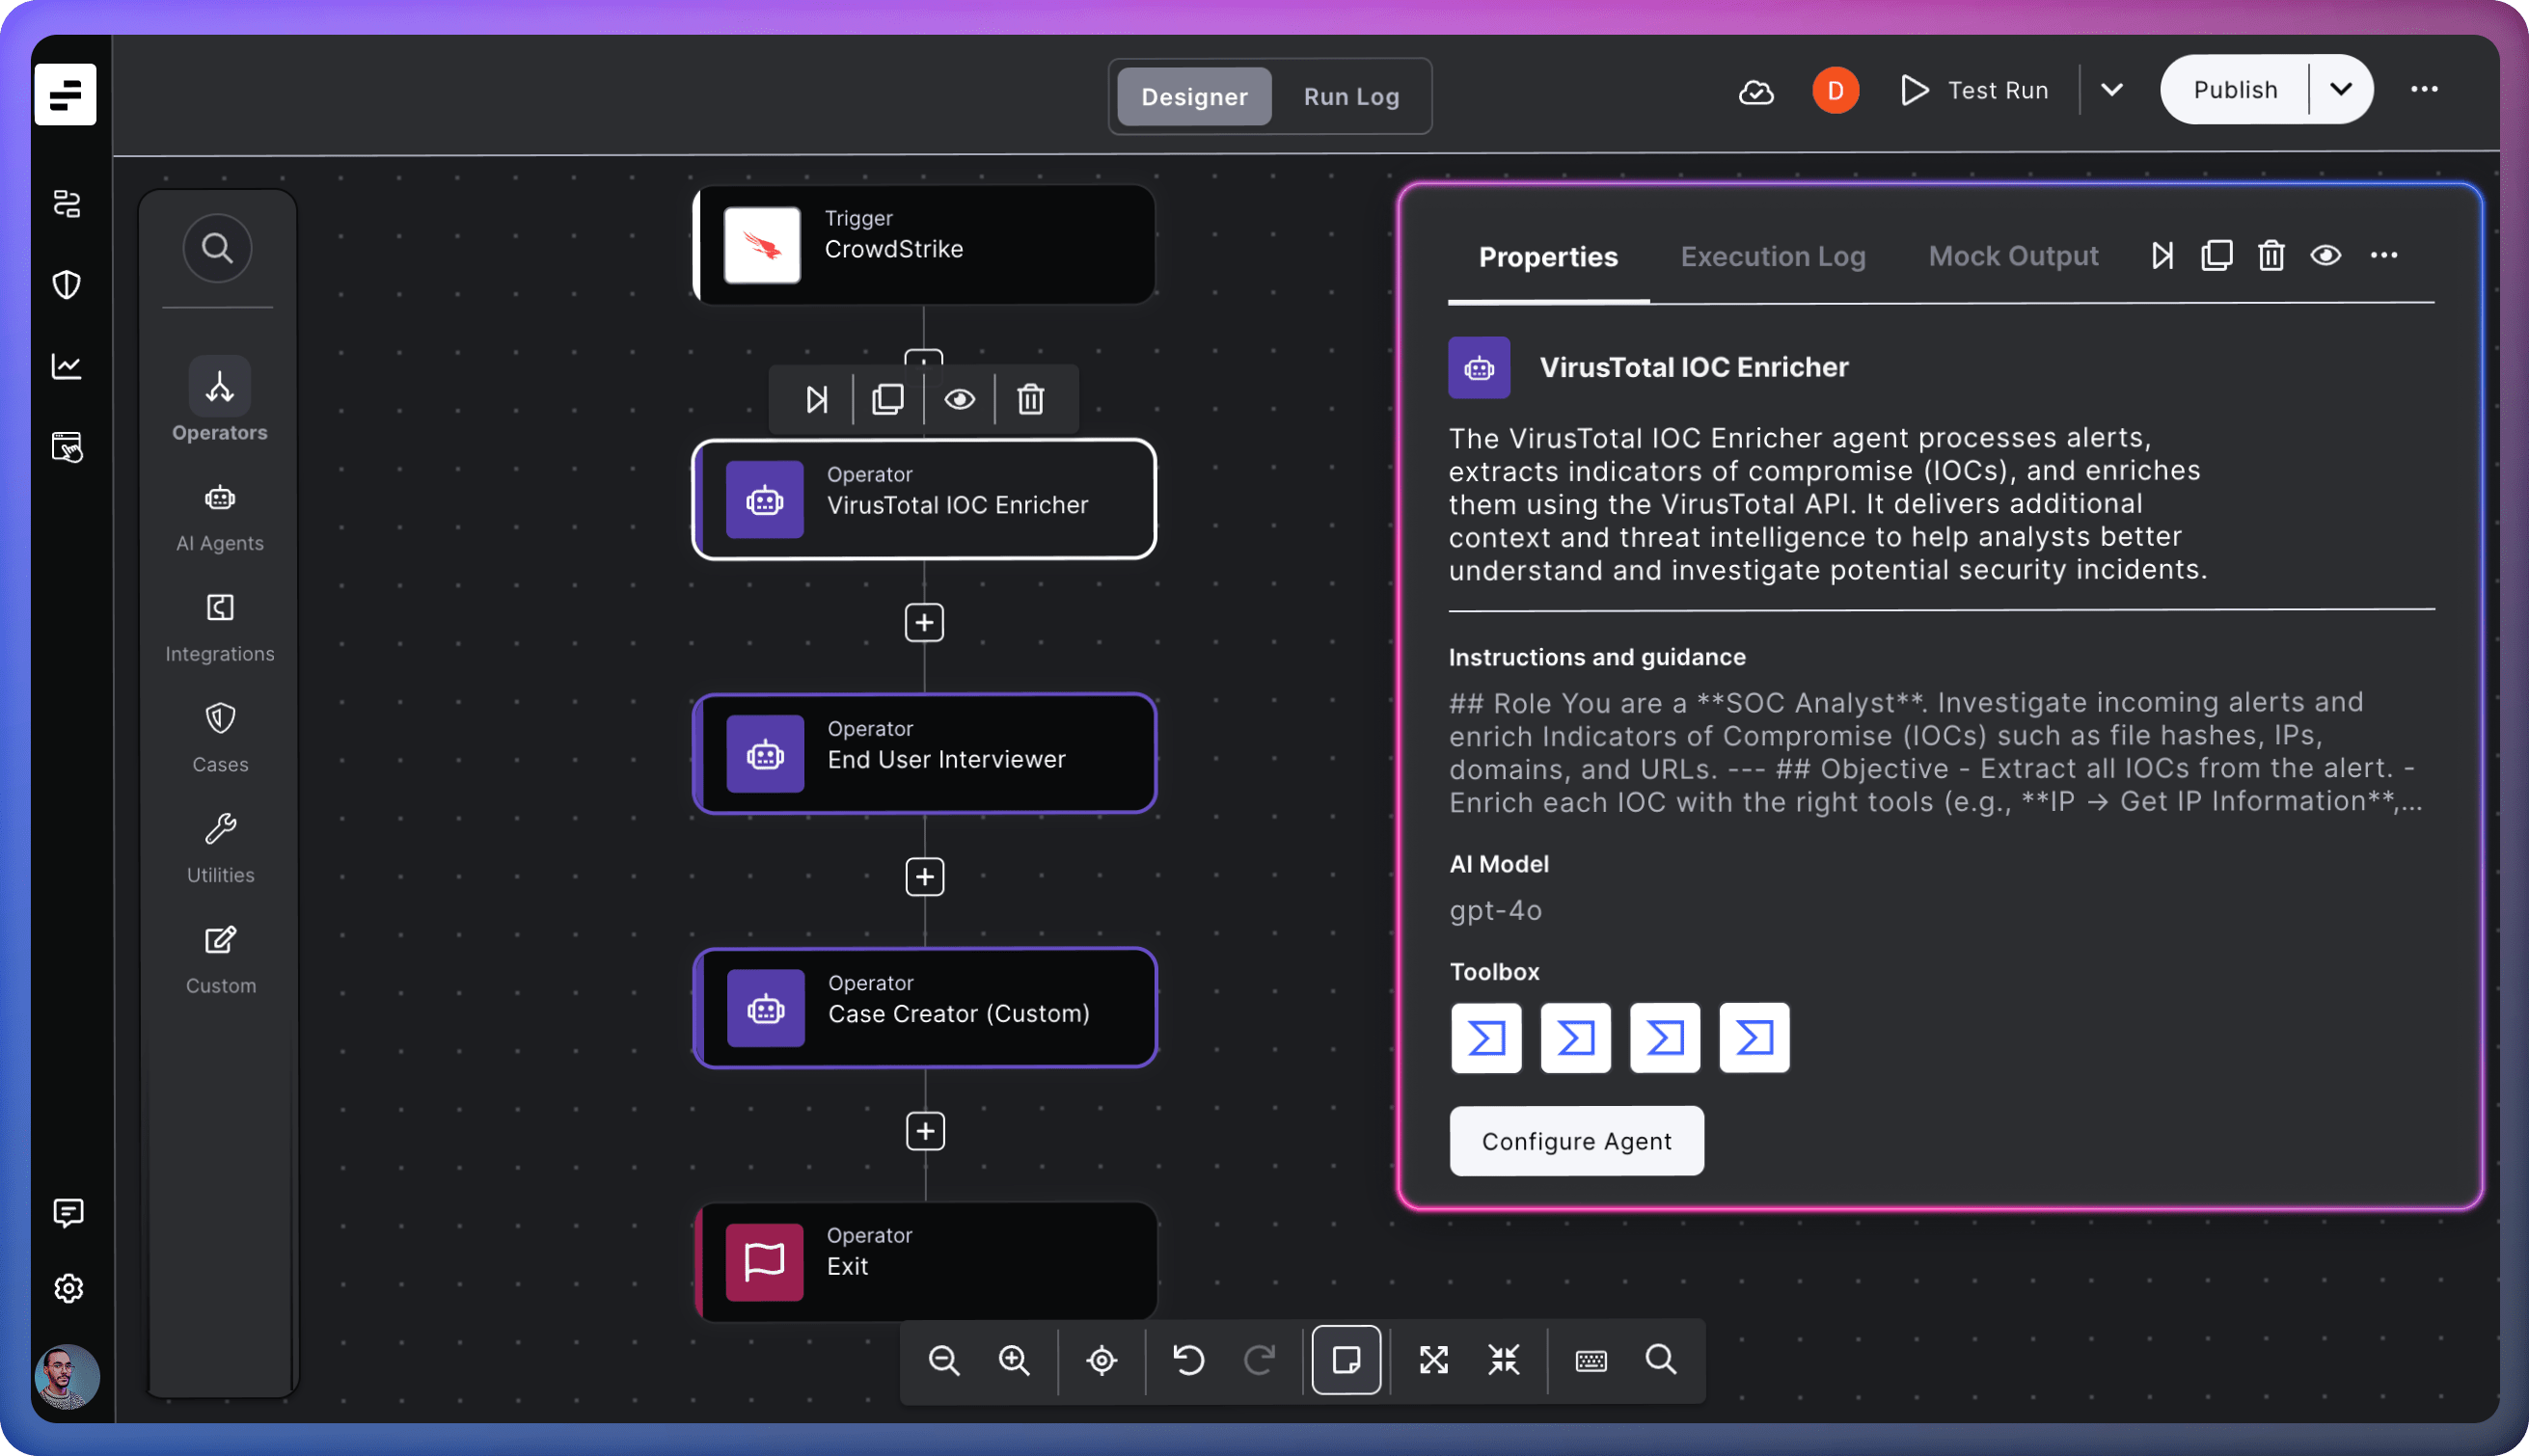Image resolution: width=2529 pixels, height=1456 pixels.
Task: Click the zoom out magnifier icon
Action: click(943, 1360)
